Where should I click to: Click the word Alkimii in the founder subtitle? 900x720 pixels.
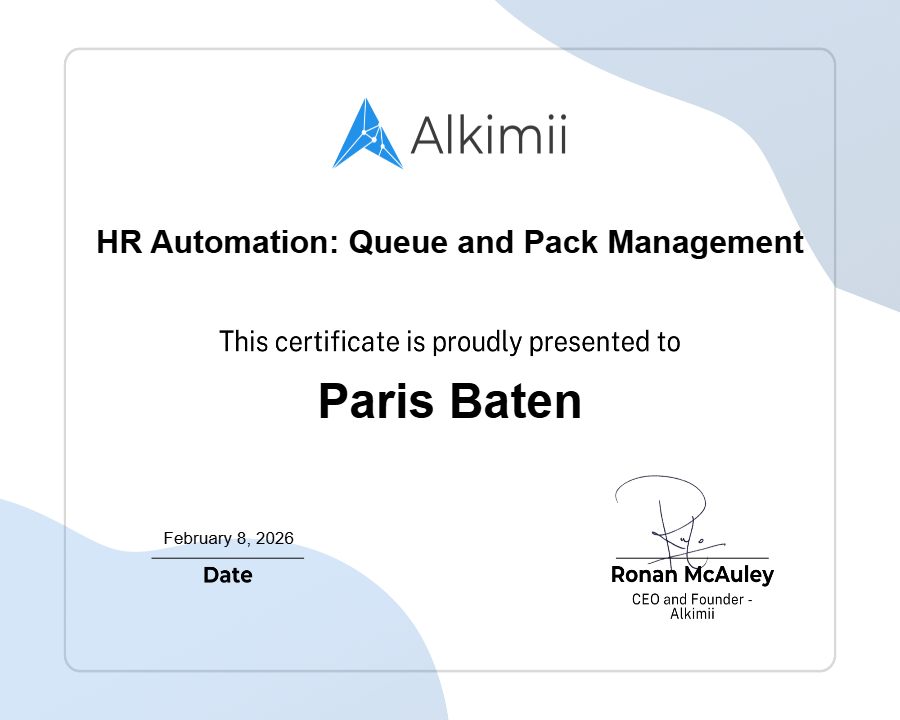tap(692, 614)
